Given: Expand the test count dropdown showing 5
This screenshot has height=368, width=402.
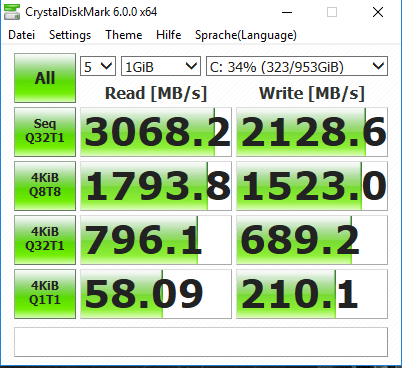Looking at the screenshot, I should pos(98,66).
